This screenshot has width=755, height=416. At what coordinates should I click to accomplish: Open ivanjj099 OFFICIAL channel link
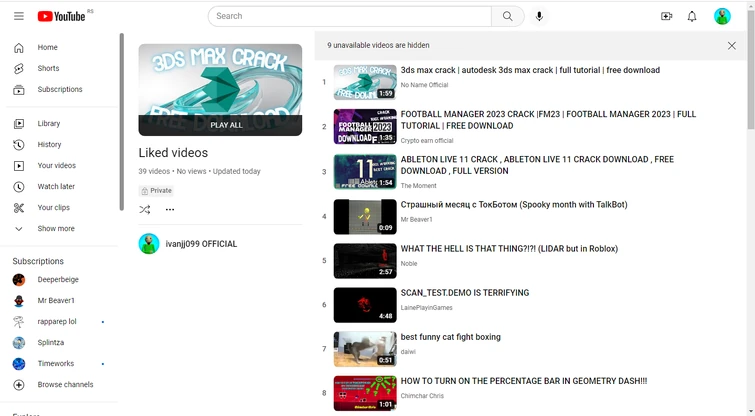[x=201, y=244]
